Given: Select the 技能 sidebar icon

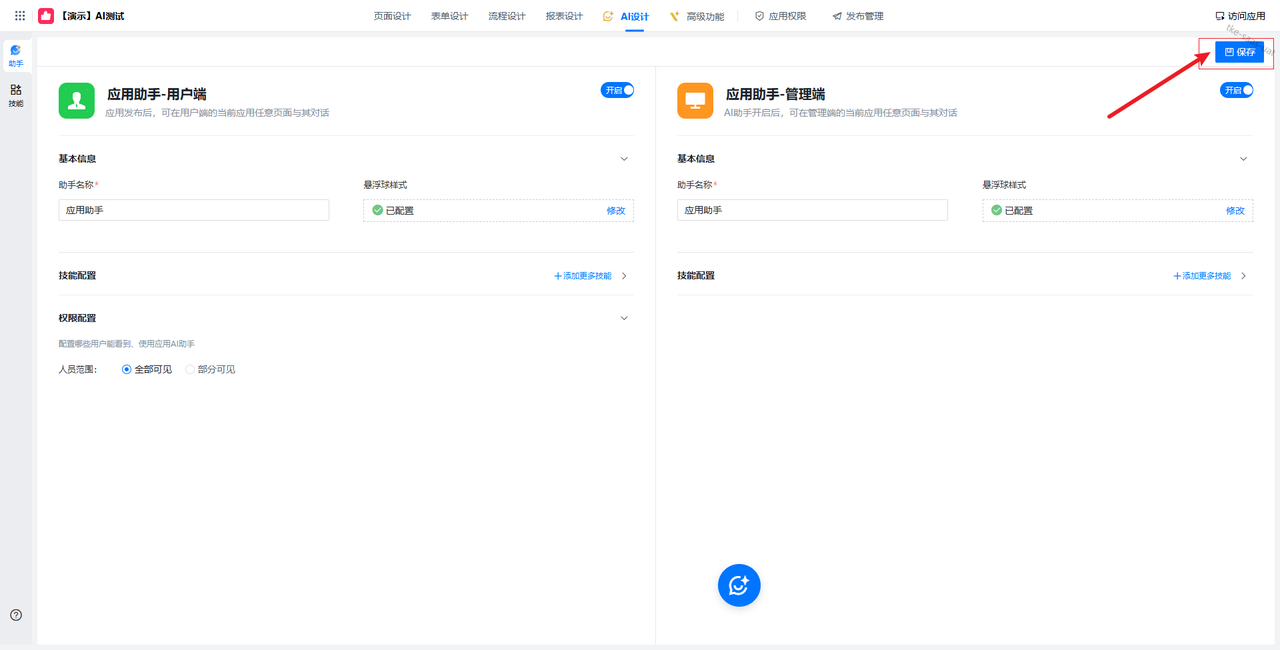Looking at the screenshot, I should 16,95.
